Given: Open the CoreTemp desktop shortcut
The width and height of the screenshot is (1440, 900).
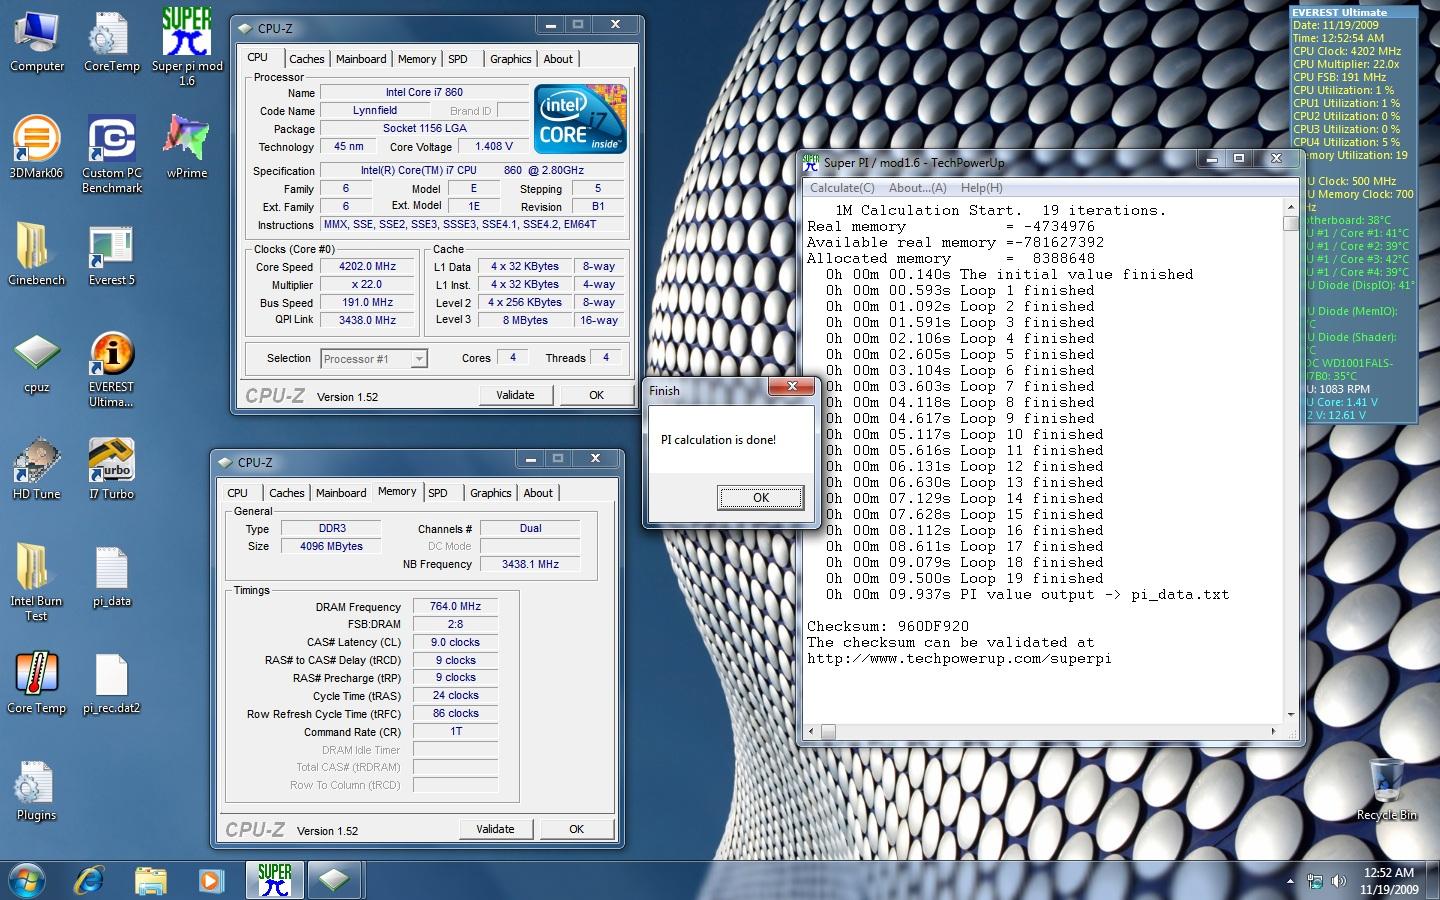Looking at the screenshot, I should coord(111,42).
